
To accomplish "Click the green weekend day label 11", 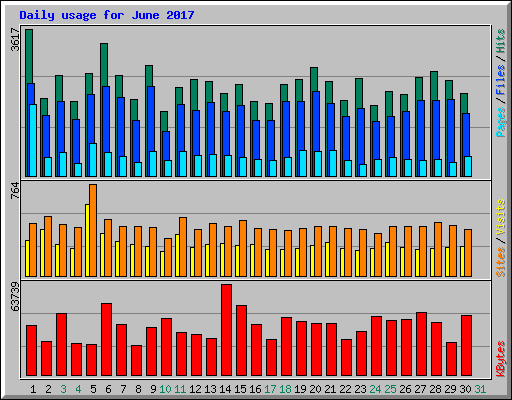I will 180,389.
